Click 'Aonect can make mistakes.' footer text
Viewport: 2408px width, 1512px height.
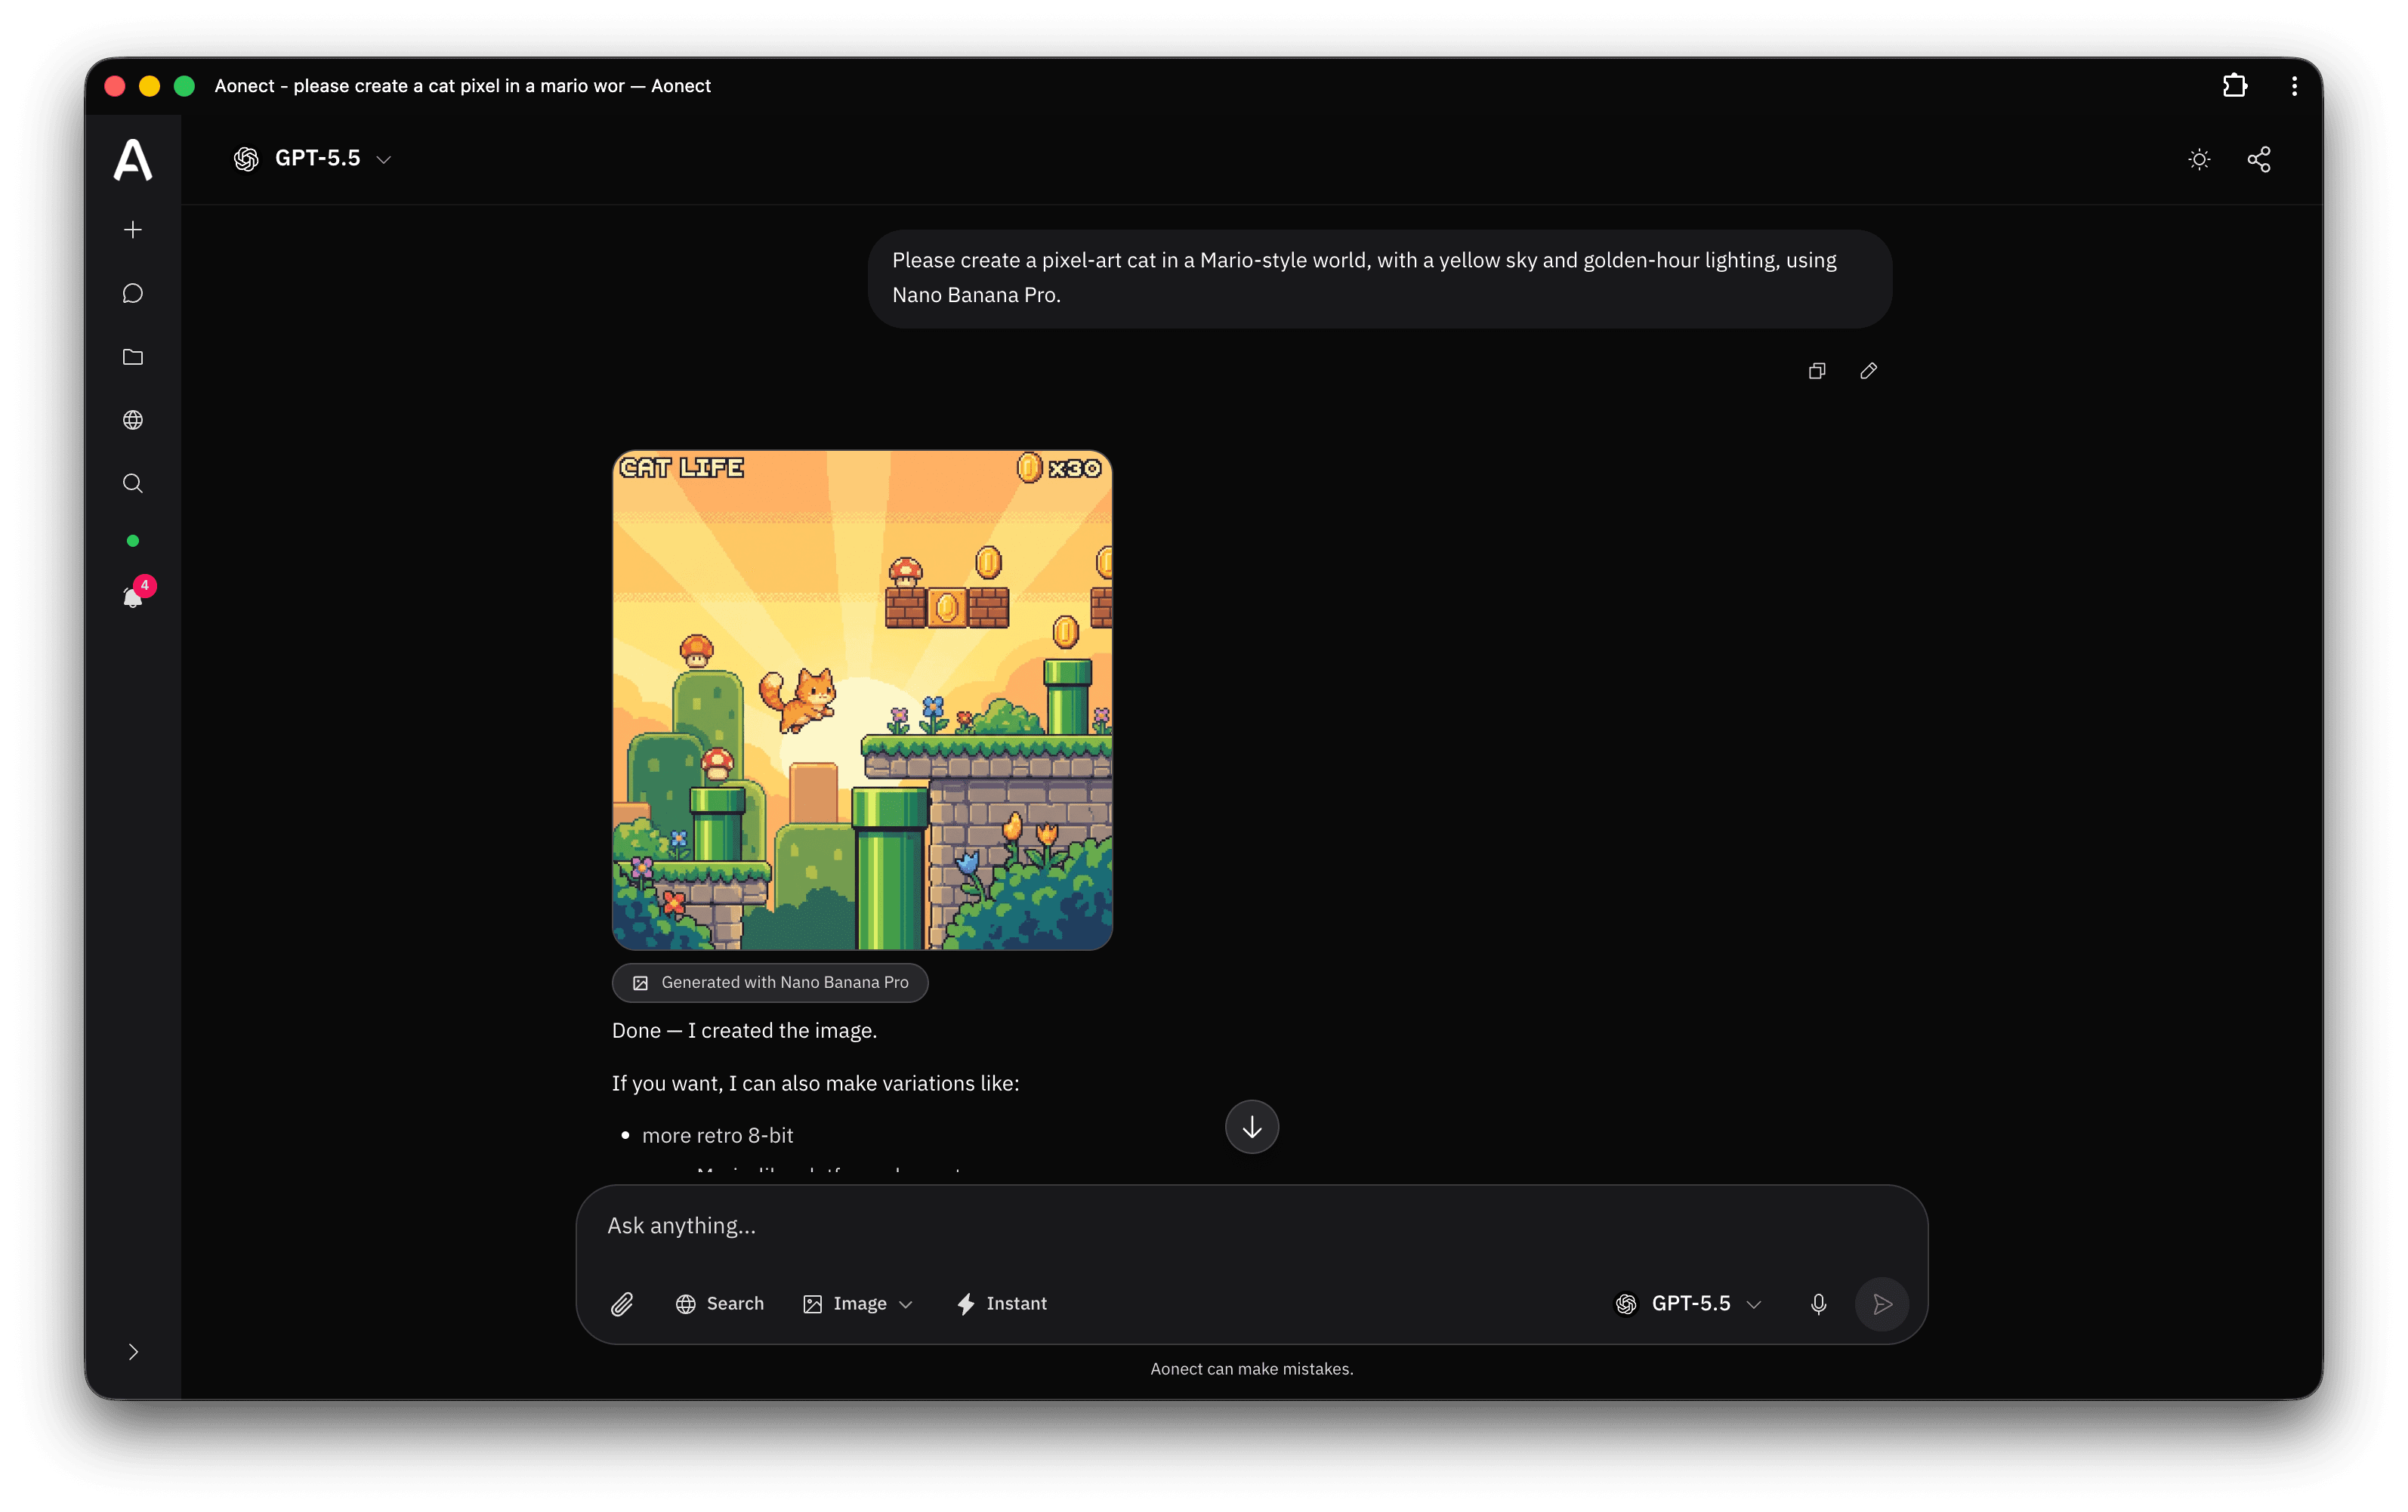[1252, 1369]
